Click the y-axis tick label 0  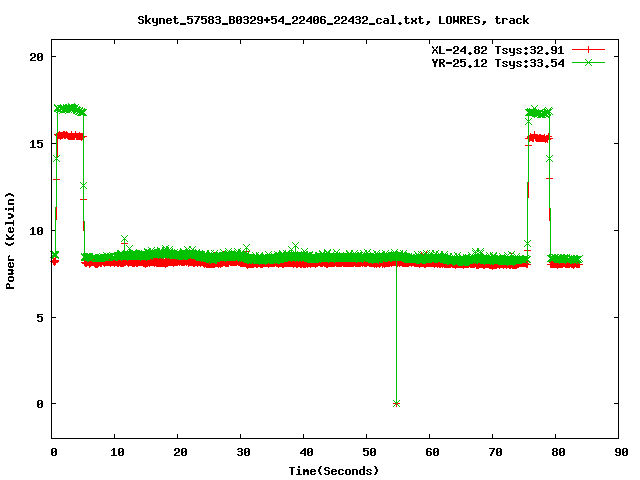(40, 404)
